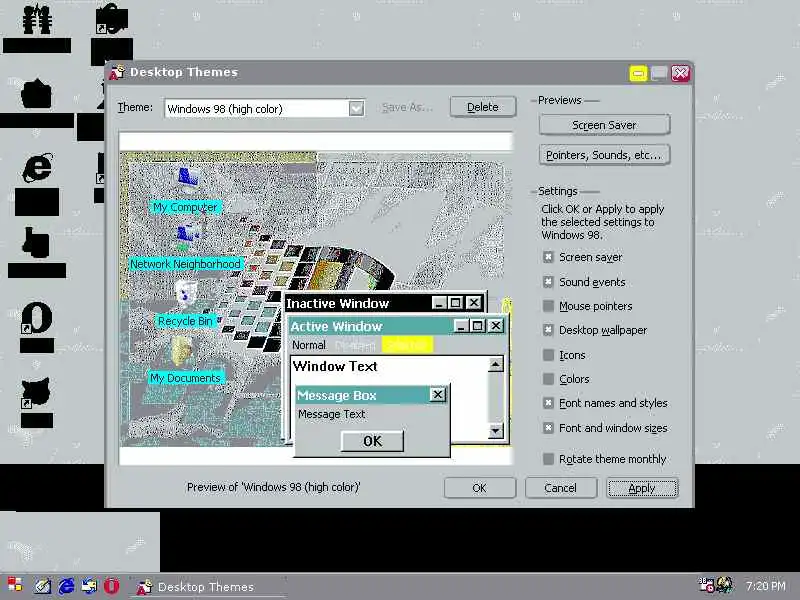This screenshot has height=600, width=800.
Task: Click Recycle Bin icon in the theme preview
Action: [x=186, y=293]
